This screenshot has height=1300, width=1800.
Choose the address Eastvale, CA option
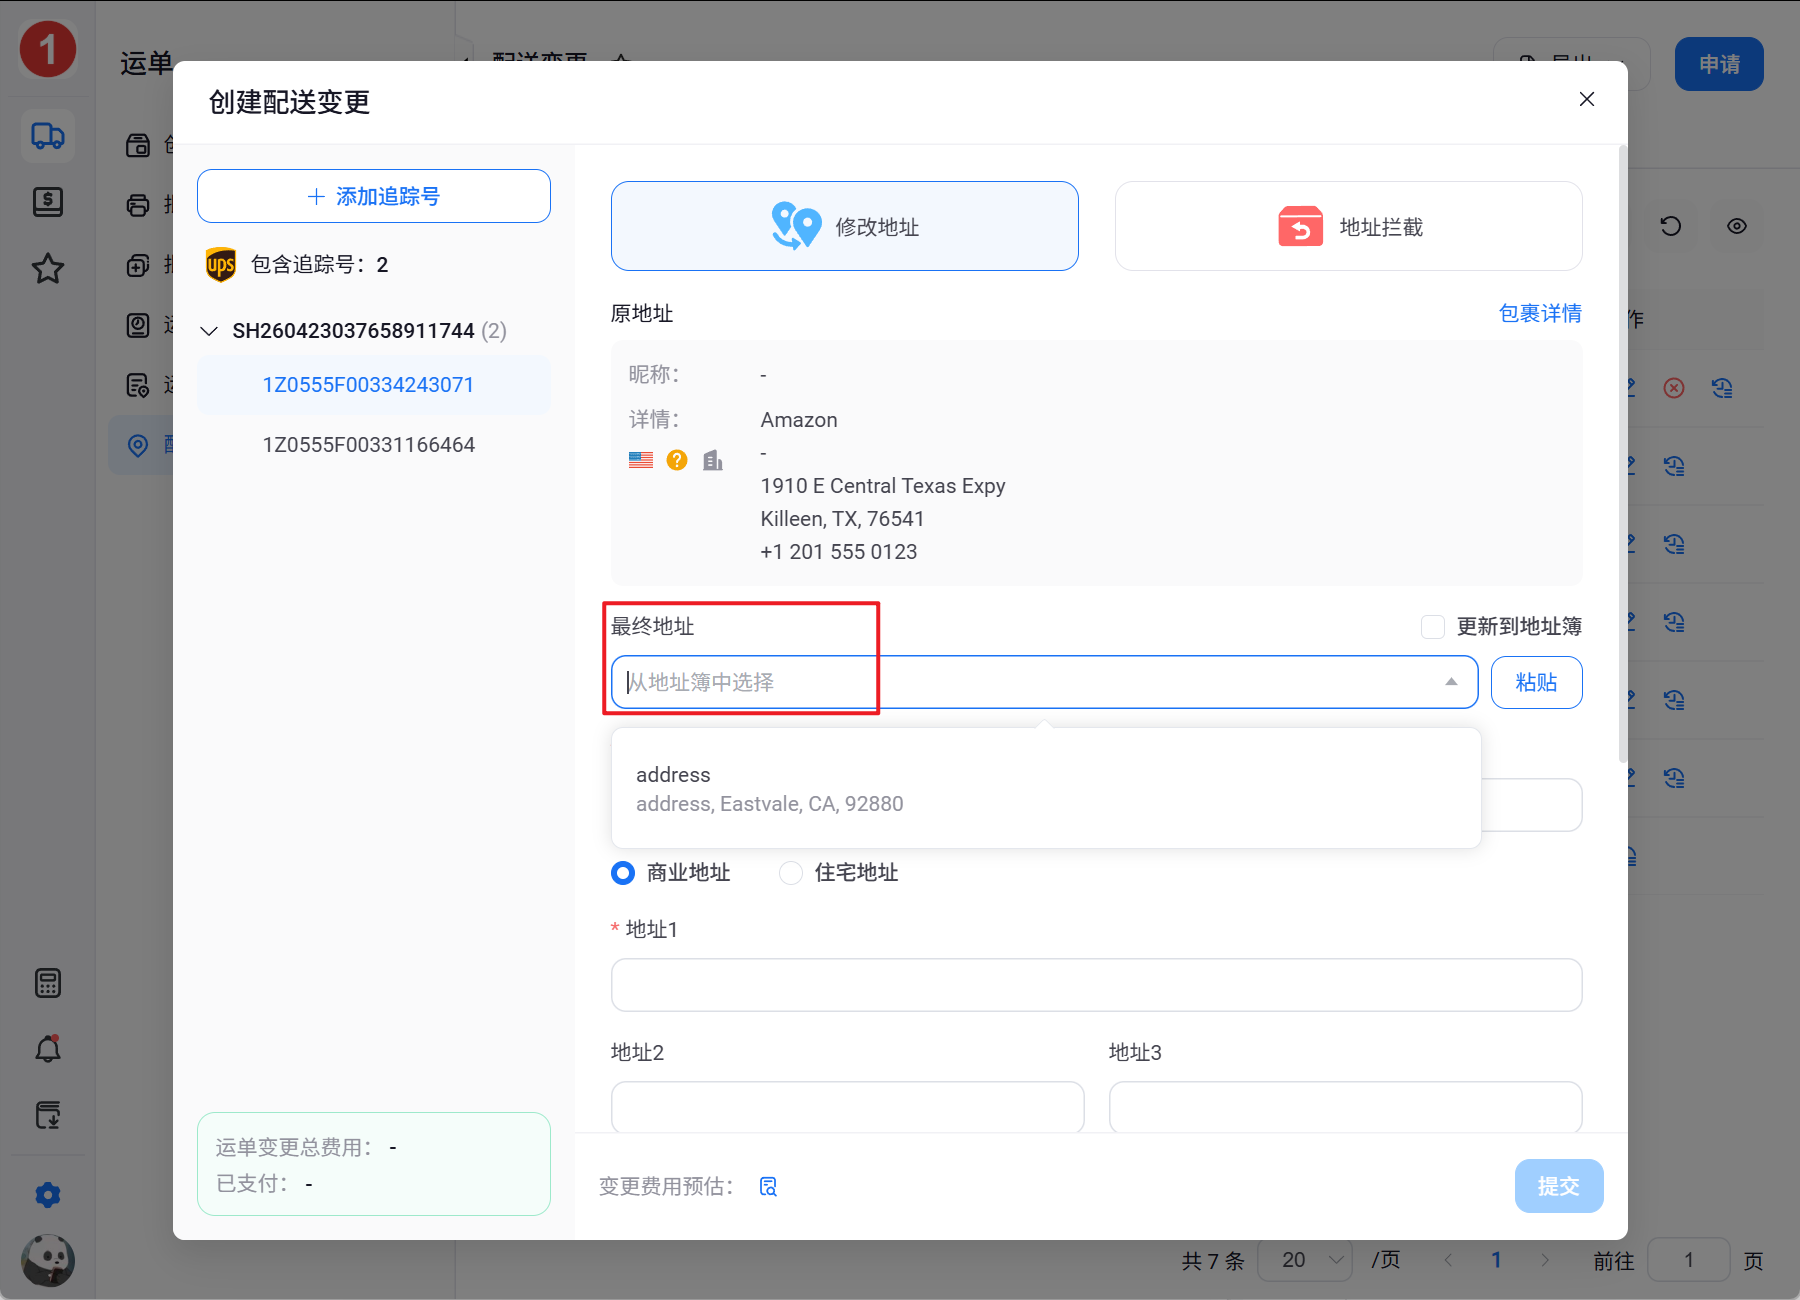(1046, 789)
